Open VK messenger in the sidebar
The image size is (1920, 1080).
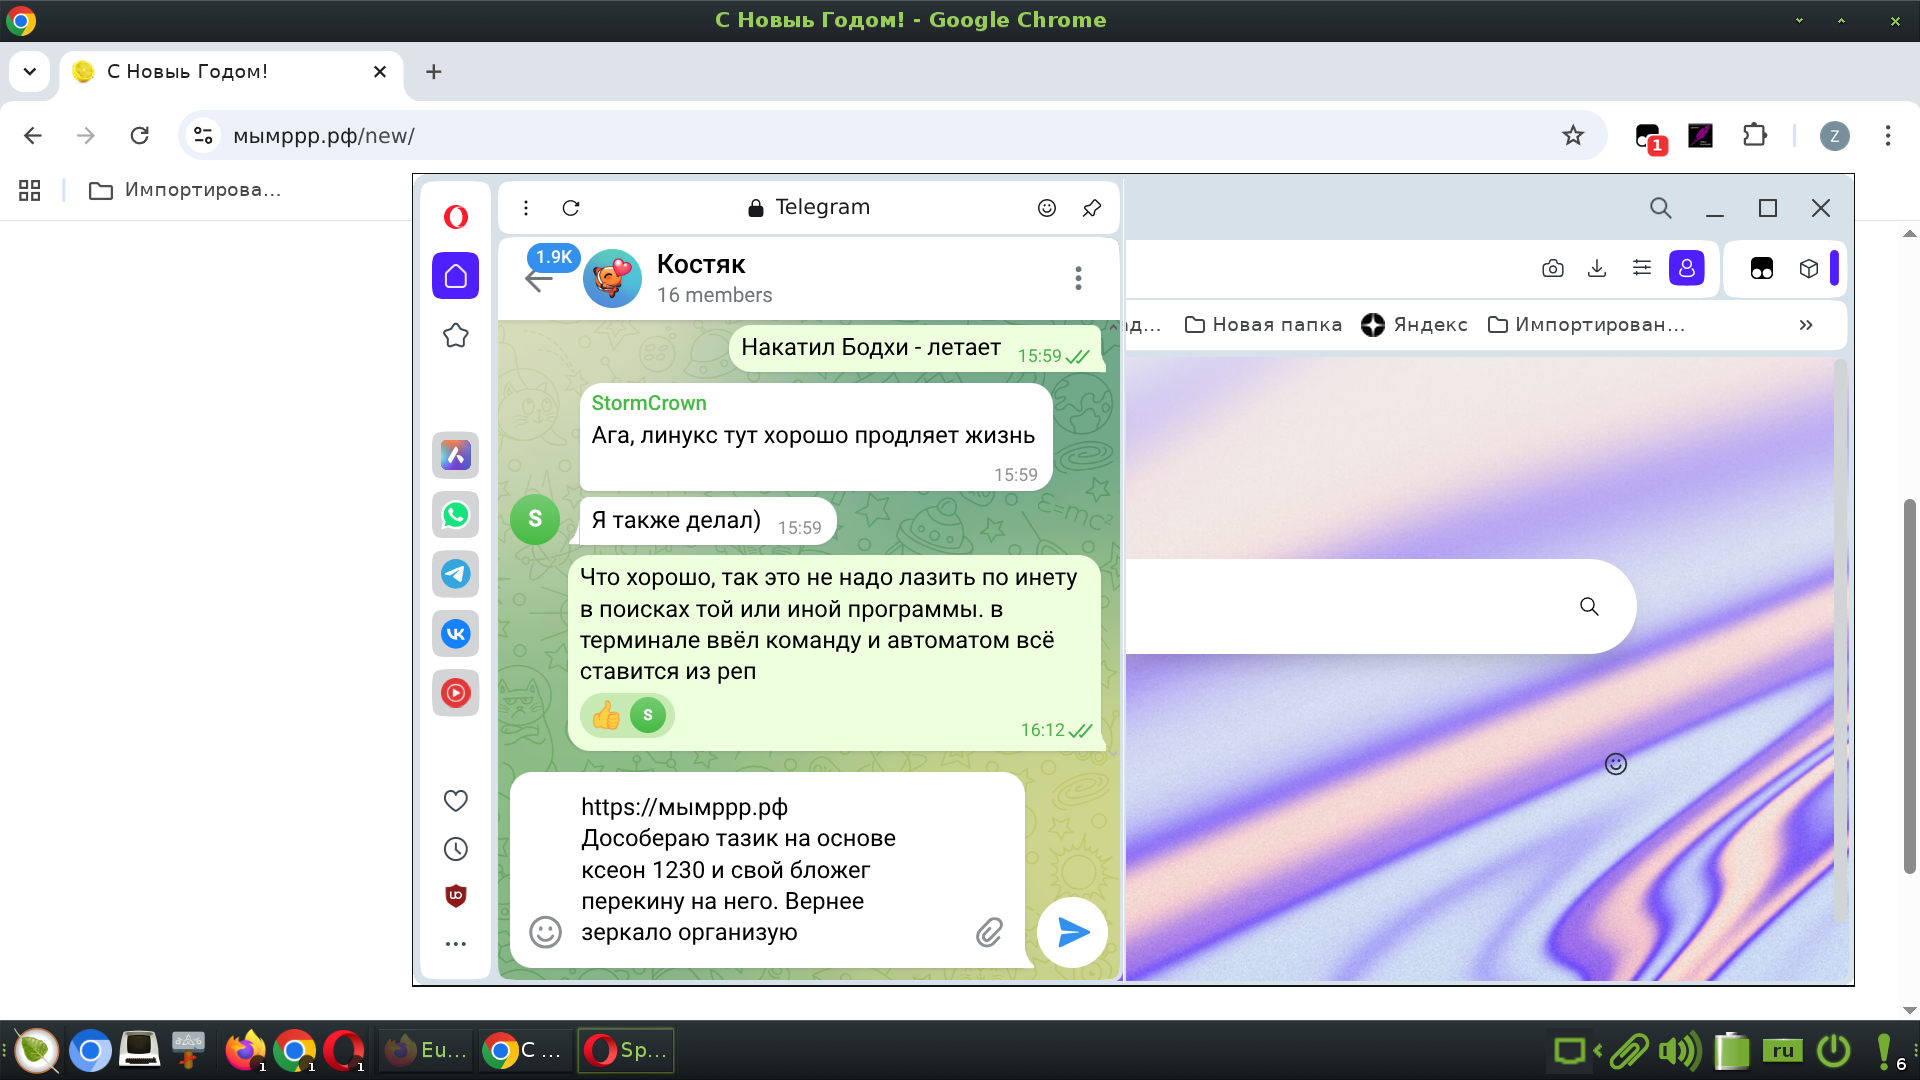coord(455,633)
